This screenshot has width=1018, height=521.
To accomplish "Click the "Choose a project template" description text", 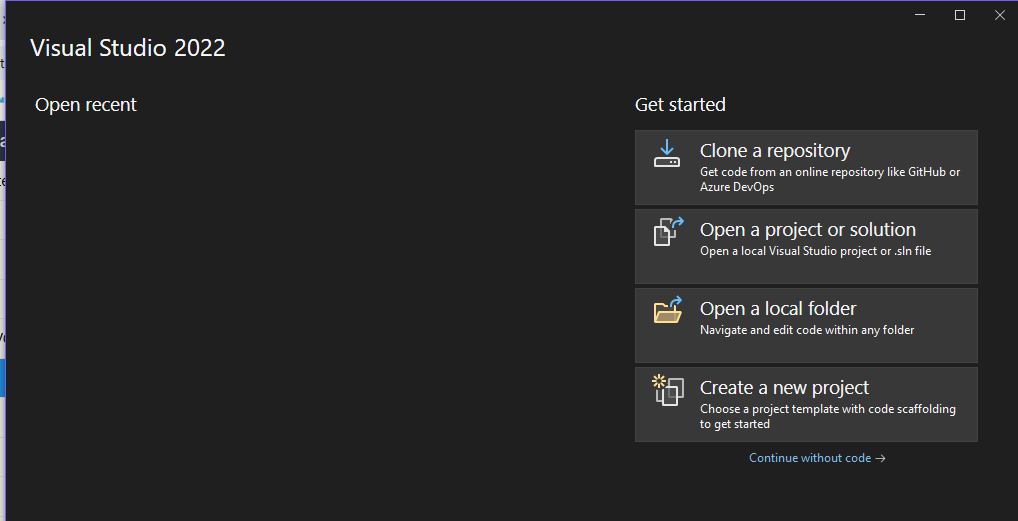I will (827, 409).
